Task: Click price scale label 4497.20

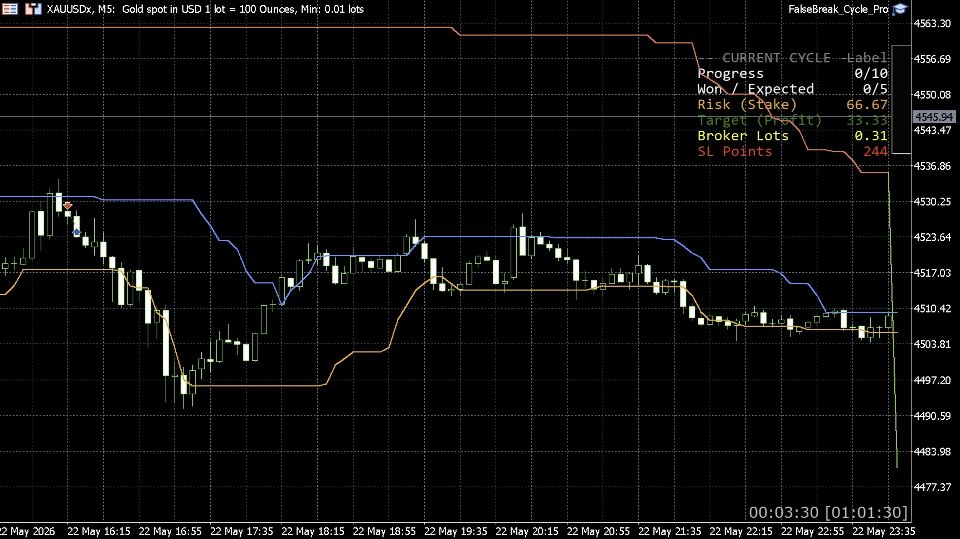Action: pos(932,380)
